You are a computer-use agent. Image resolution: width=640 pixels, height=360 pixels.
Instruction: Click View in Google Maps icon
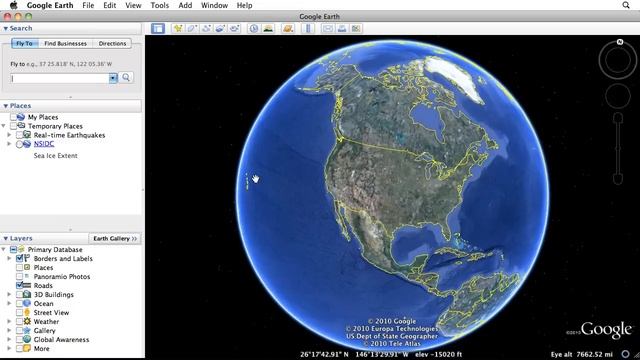[x=356, y=29]
